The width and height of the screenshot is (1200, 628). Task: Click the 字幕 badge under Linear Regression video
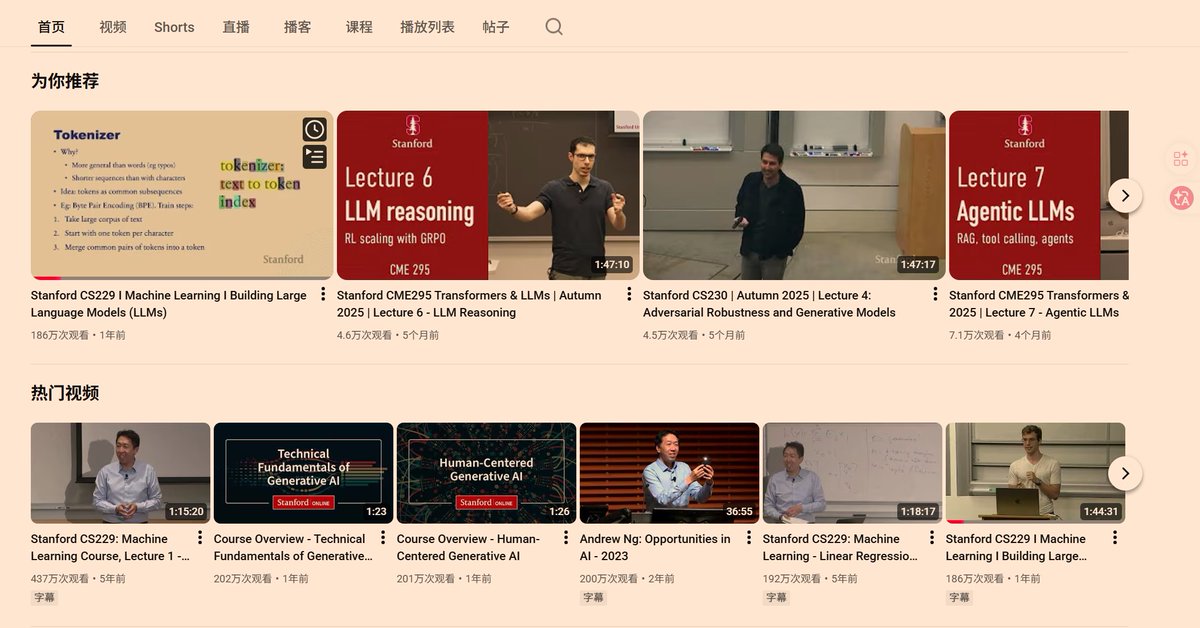pyautogui.click(x=776, y=597)
